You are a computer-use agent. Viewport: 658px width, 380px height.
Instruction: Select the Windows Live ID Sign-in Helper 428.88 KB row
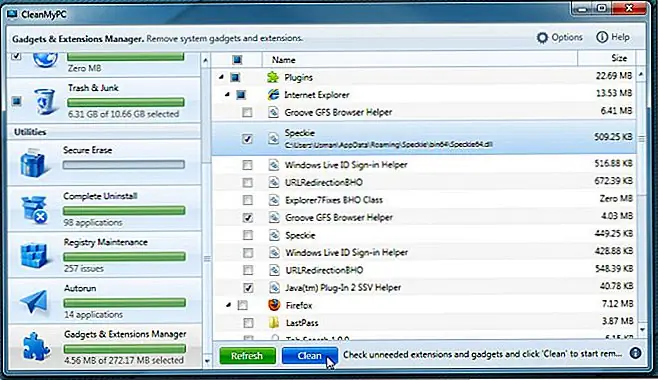point(424,252)
